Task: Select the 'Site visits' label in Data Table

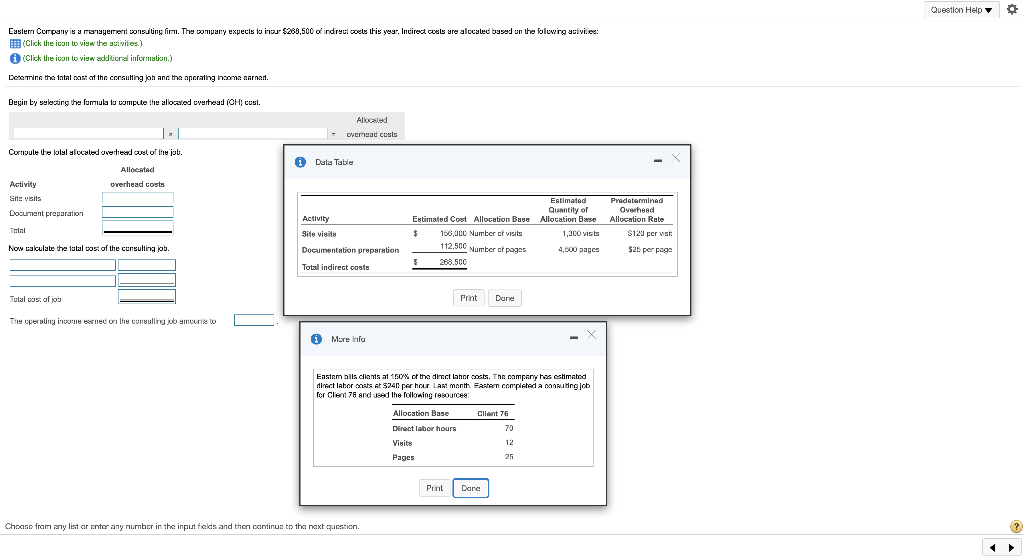Action: (319, 234)
